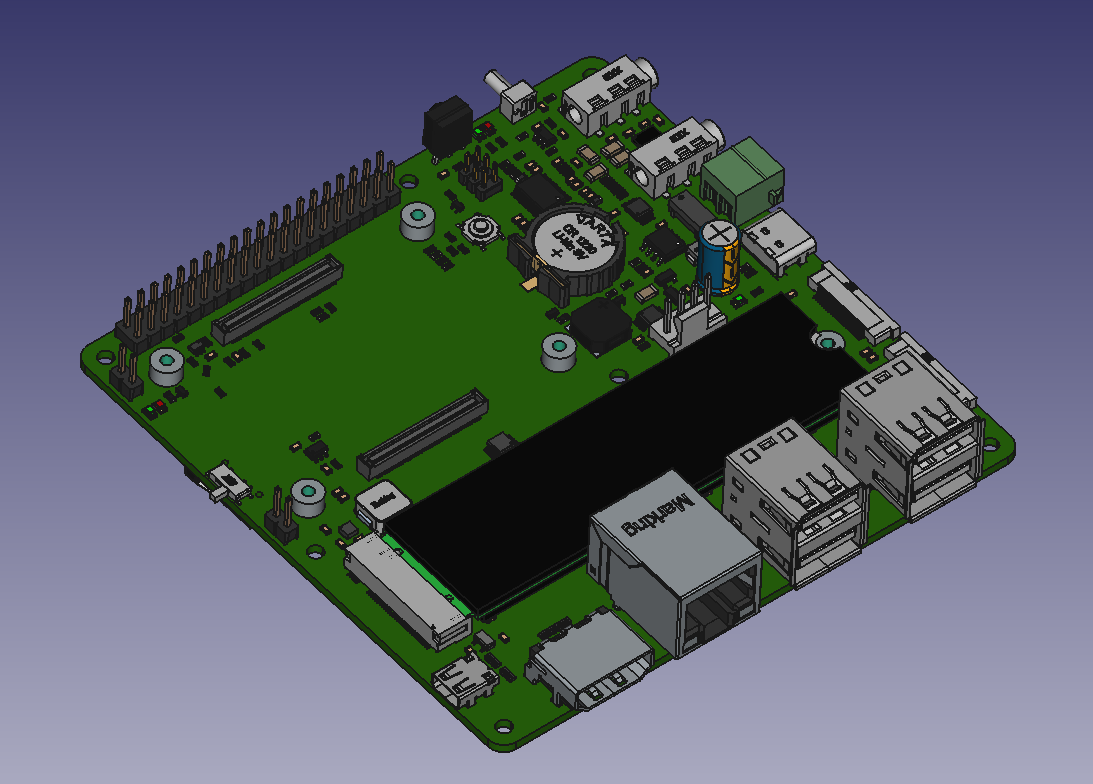Select the 40-pin GPIO header row
Image resolution: width=1093 pixels, height=784 pixels.
[x=258, y=250]
